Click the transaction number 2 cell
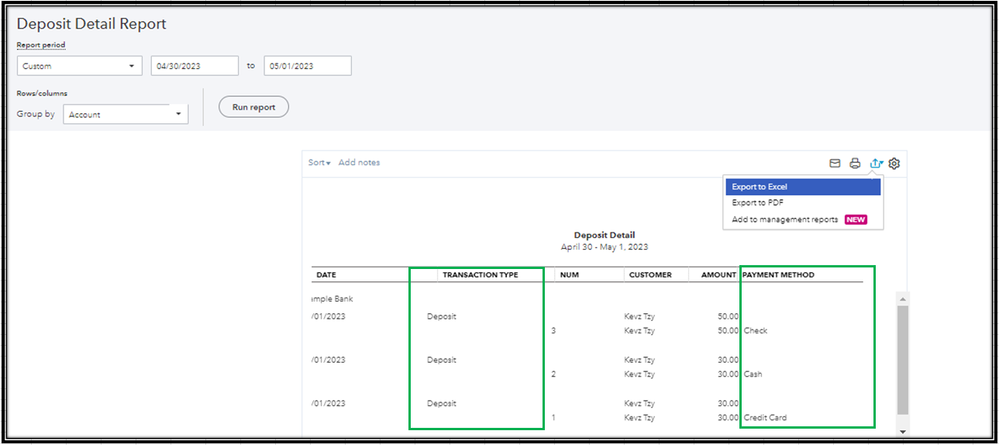Viewport: 999px width, 445px height. 554,374
